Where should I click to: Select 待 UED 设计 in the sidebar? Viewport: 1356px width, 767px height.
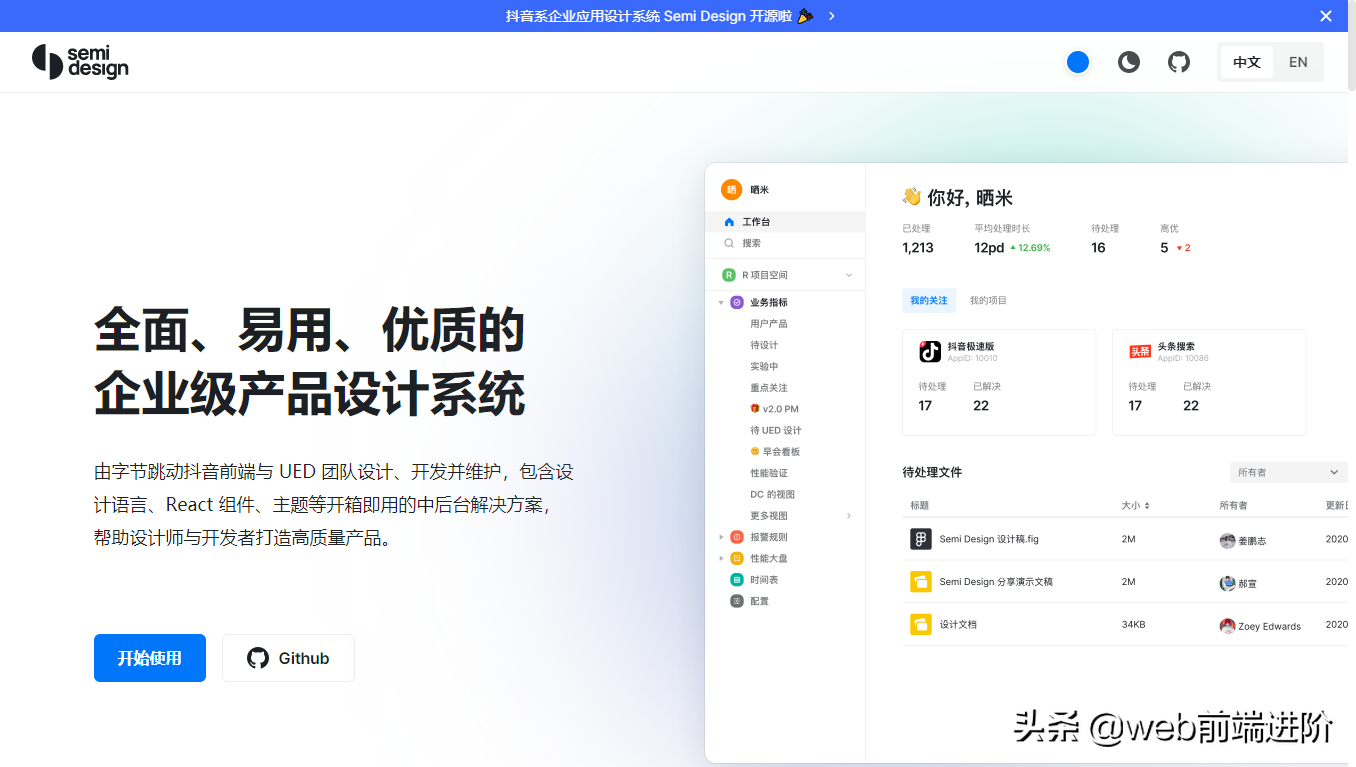776,431
